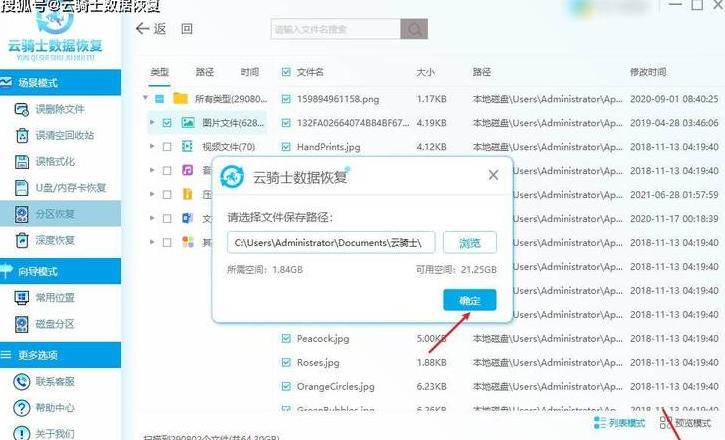This screenshot has height=440, width=725.
Task: Switch to the 路径 tab
Action: [x=205, y=72]
